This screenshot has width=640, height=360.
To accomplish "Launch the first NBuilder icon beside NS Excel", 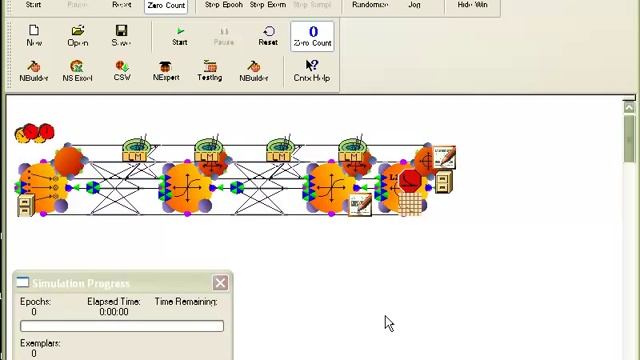I will tap(34, 71).
